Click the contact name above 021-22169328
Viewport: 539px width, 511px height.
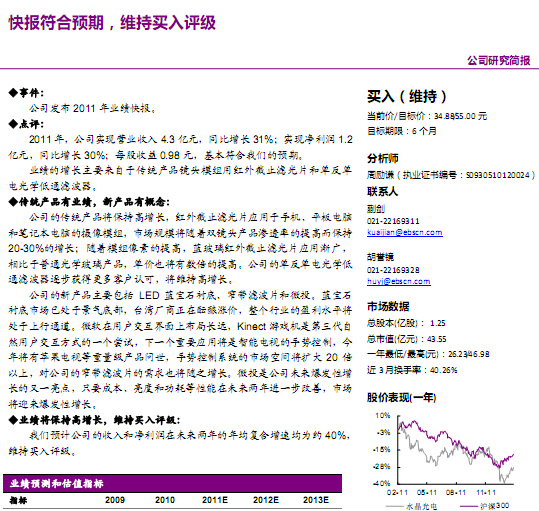380,257
